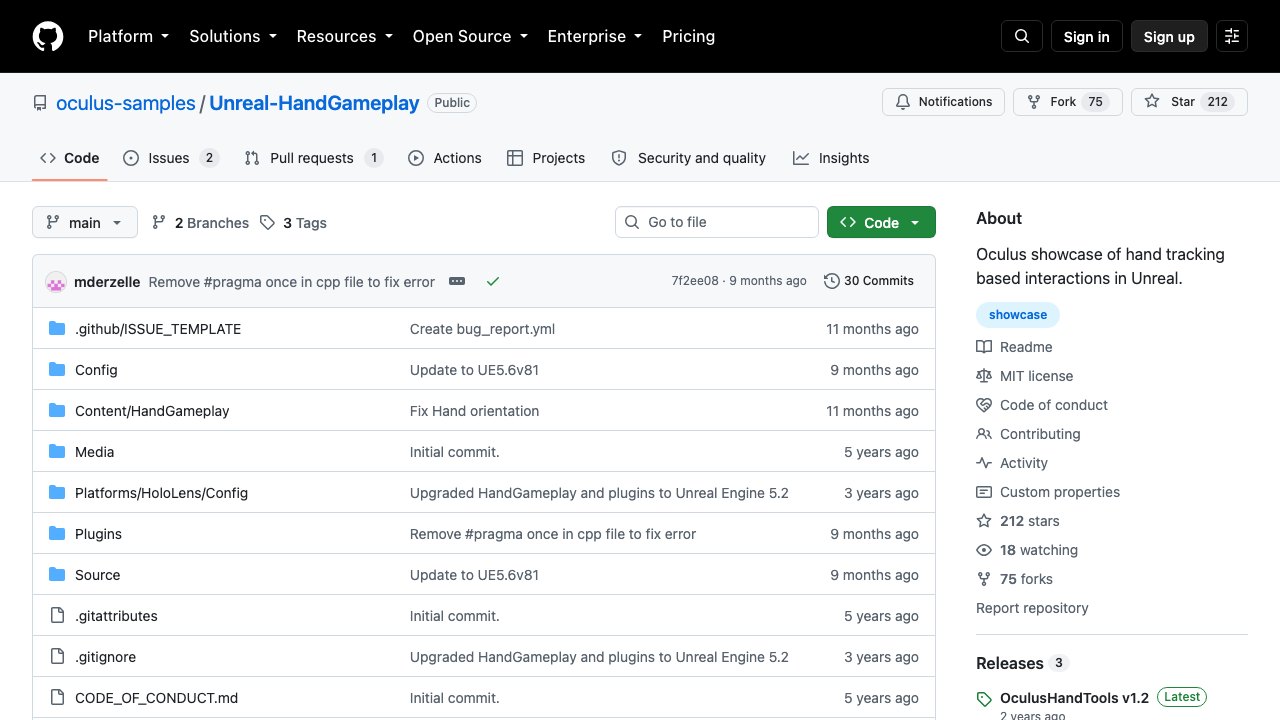Viewport: 1280px width, 720px height.
Task: Go to the GitHub homepage logo
Action: 48,36
